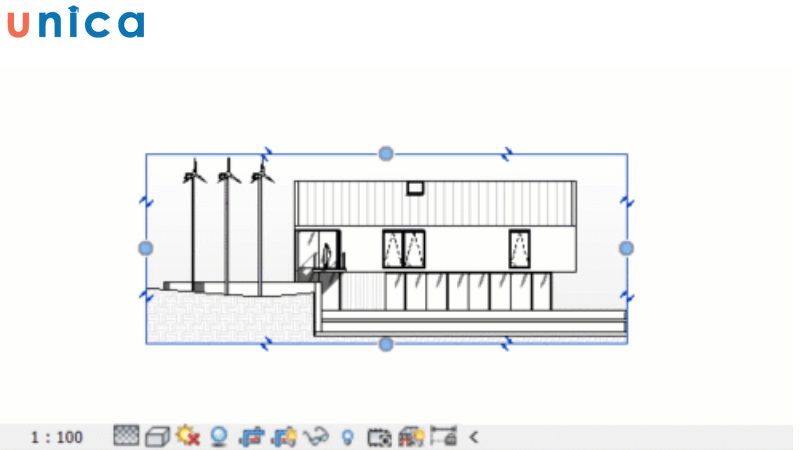Viewport: 800px width, 450px height.
Task: Toggle the Shadows globe icon
Action: point(219,437)
